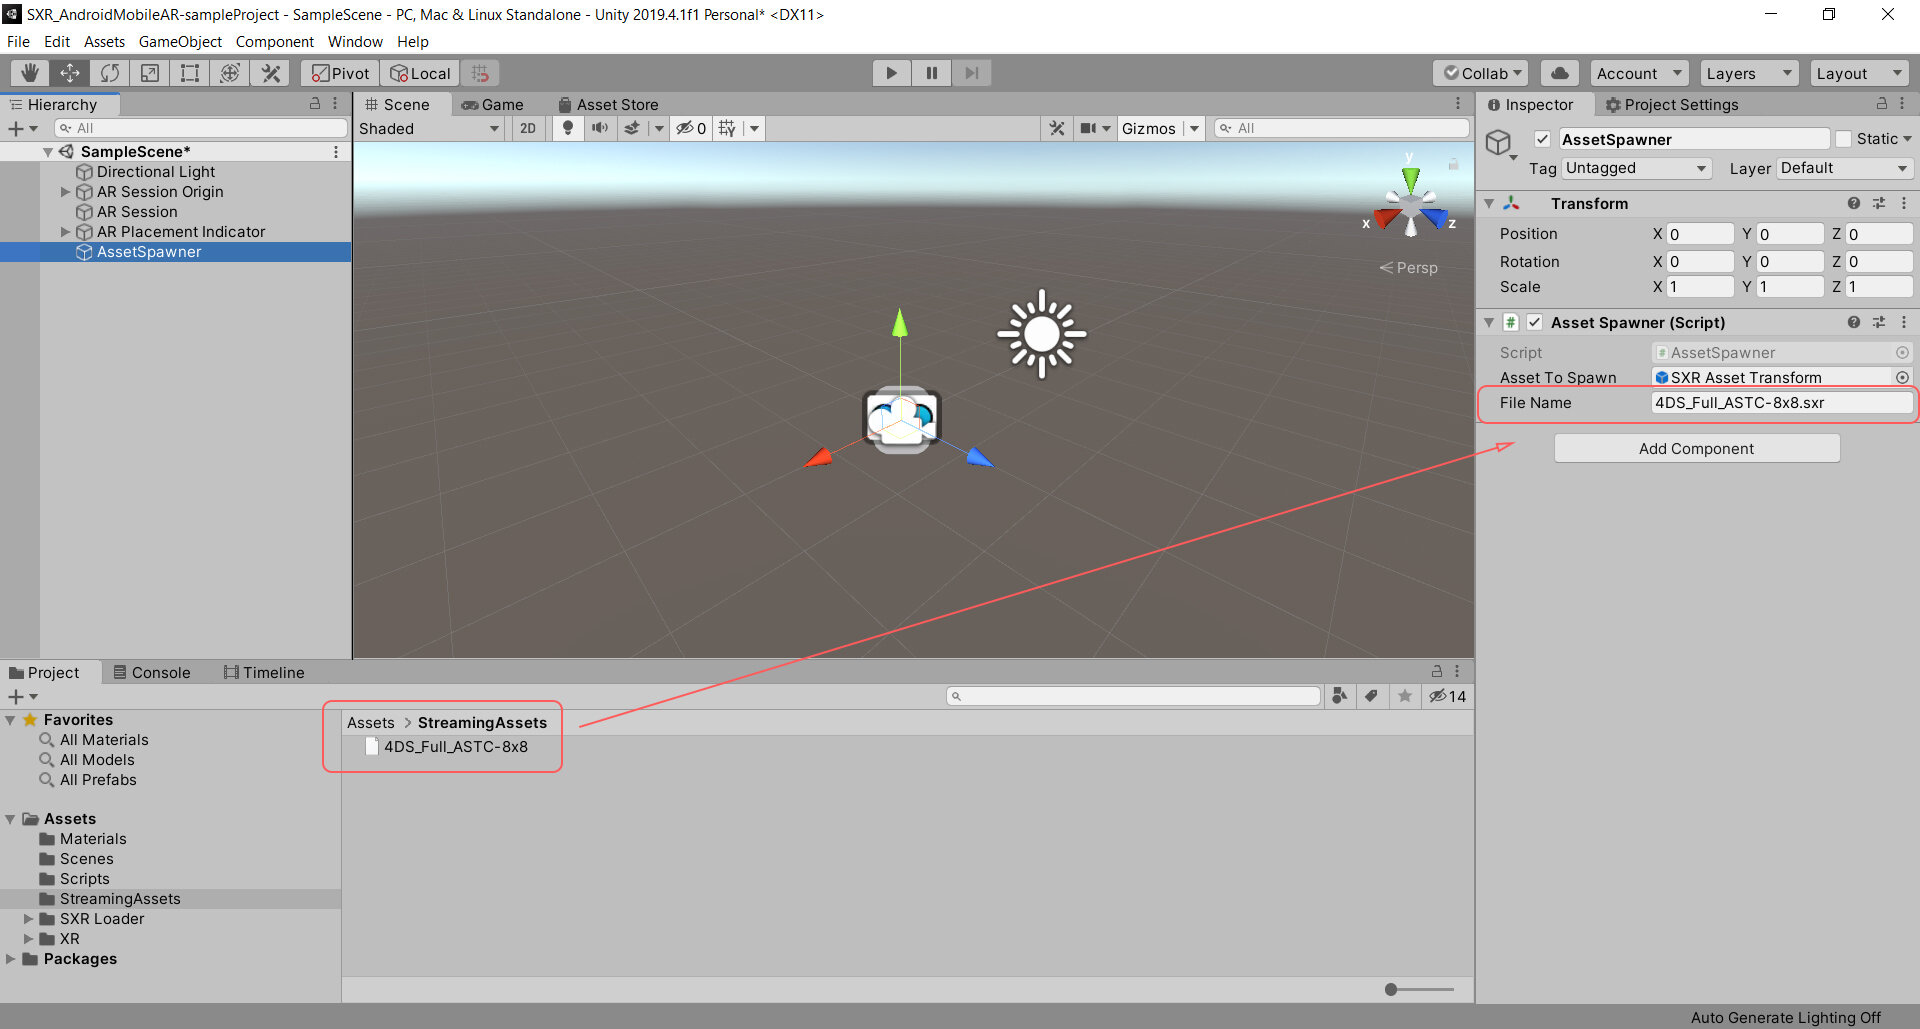Lock the Hierarchy panel
Screen dimensions: 1920x1029
(x=315, y=103)
